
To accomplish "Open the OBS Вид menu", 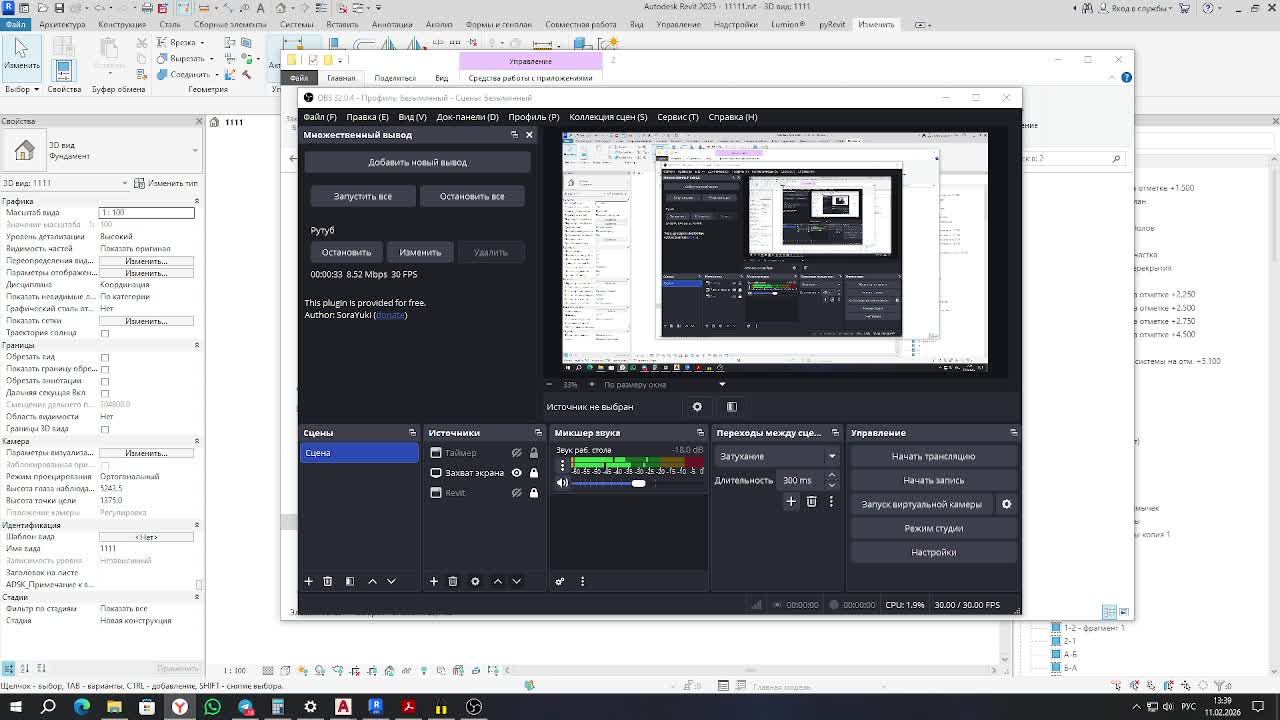I will click(412, 117).
